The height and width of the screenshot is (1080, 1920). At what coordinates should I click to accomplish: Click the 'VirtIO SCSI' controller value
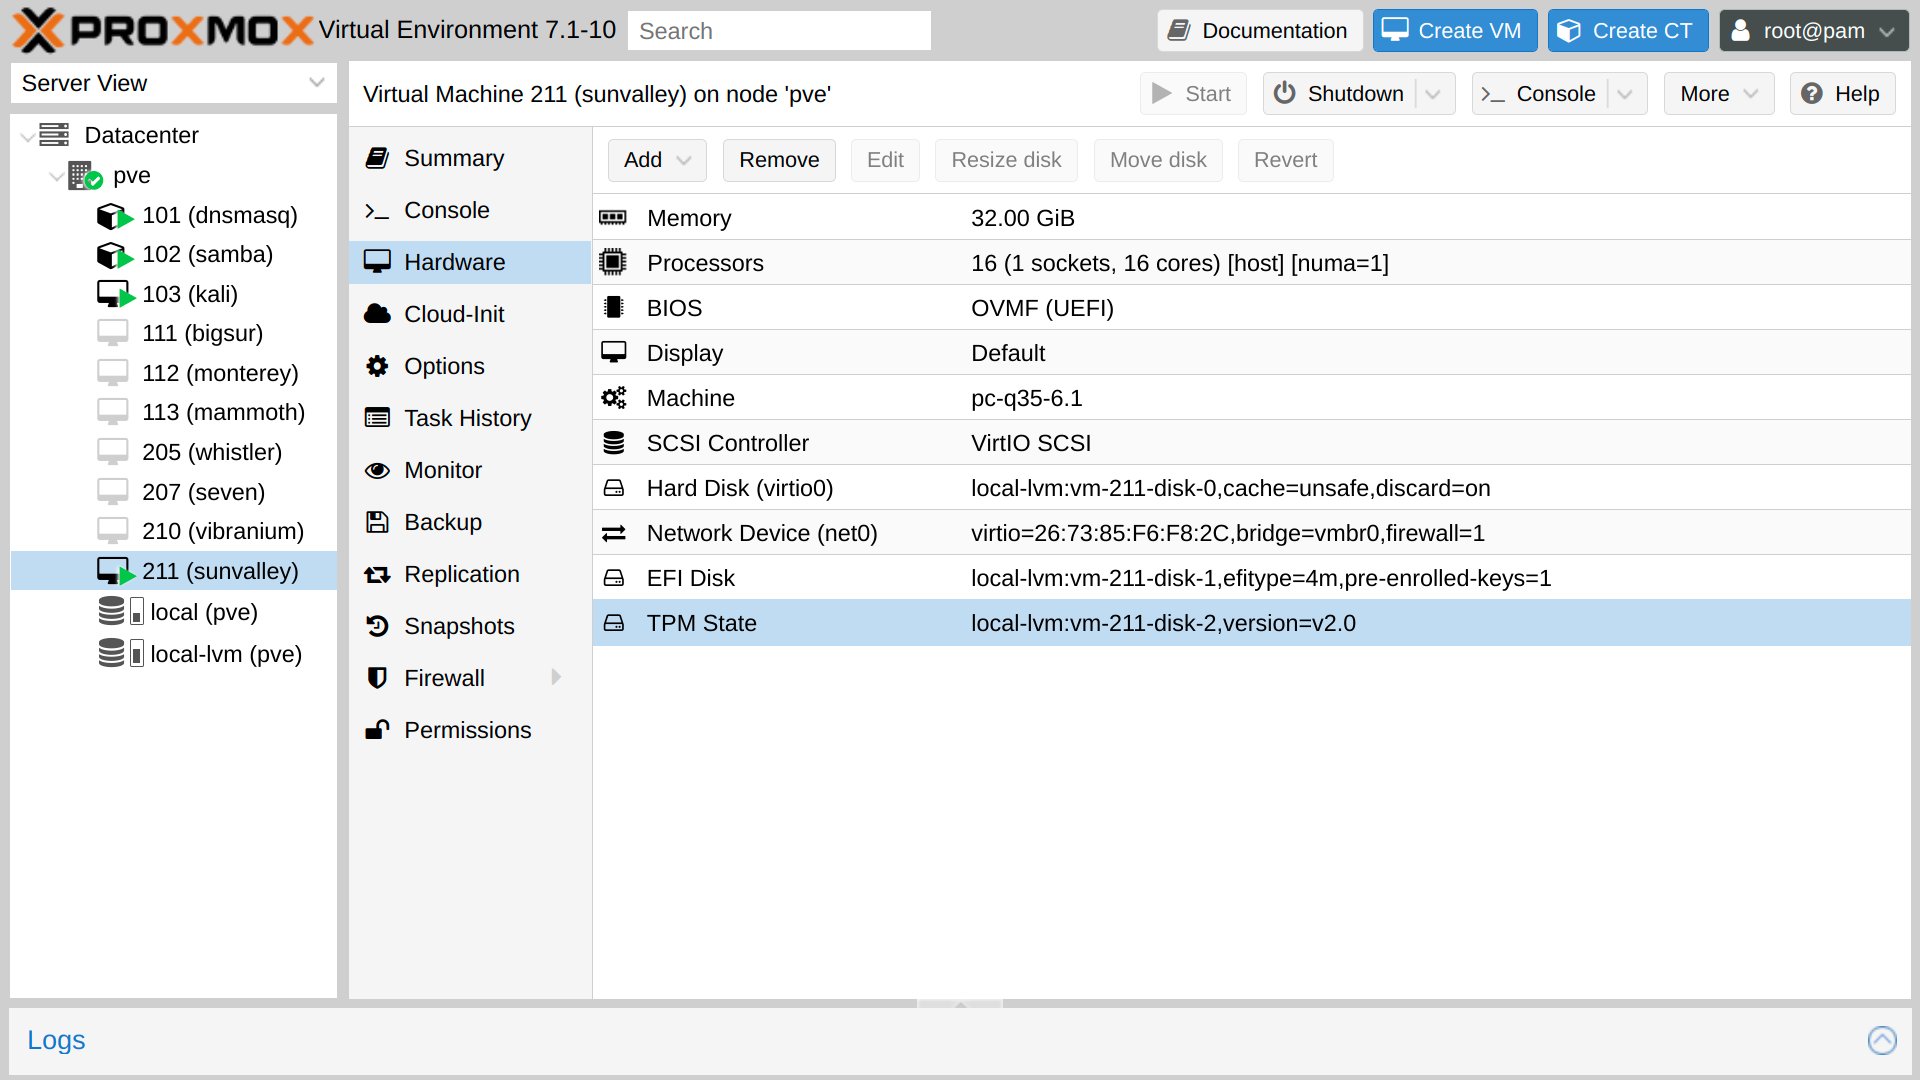coord(1031,443)
